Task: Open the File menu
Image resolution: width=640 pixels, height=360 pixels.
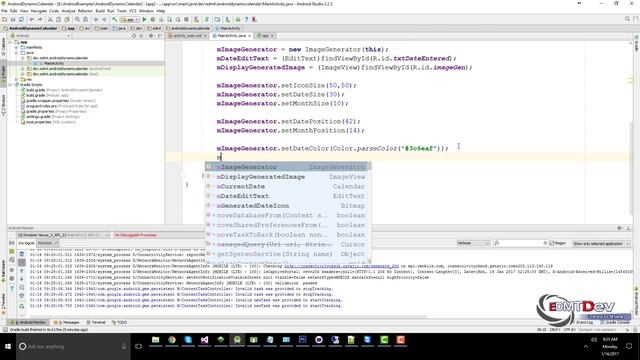Action: (x=4, y=11)
